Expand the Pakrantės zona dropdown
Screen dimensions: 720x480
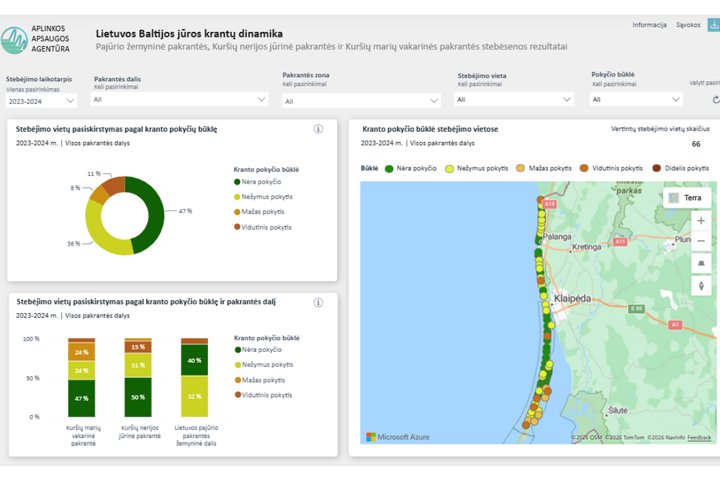point(361,101)
